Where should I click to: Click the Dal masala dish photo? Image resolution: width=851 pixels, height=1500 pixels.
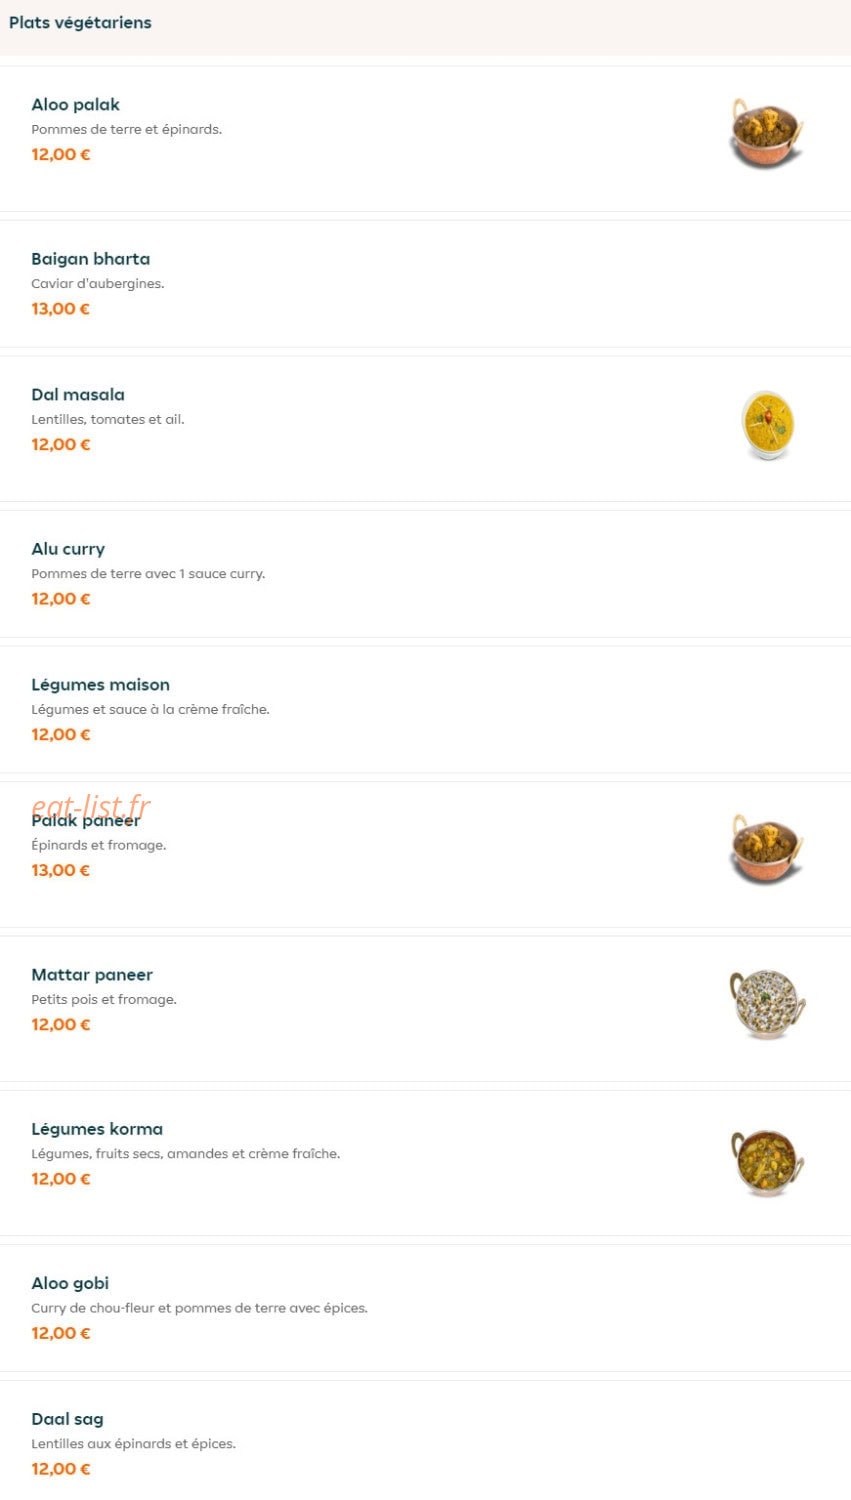(767, 425)
